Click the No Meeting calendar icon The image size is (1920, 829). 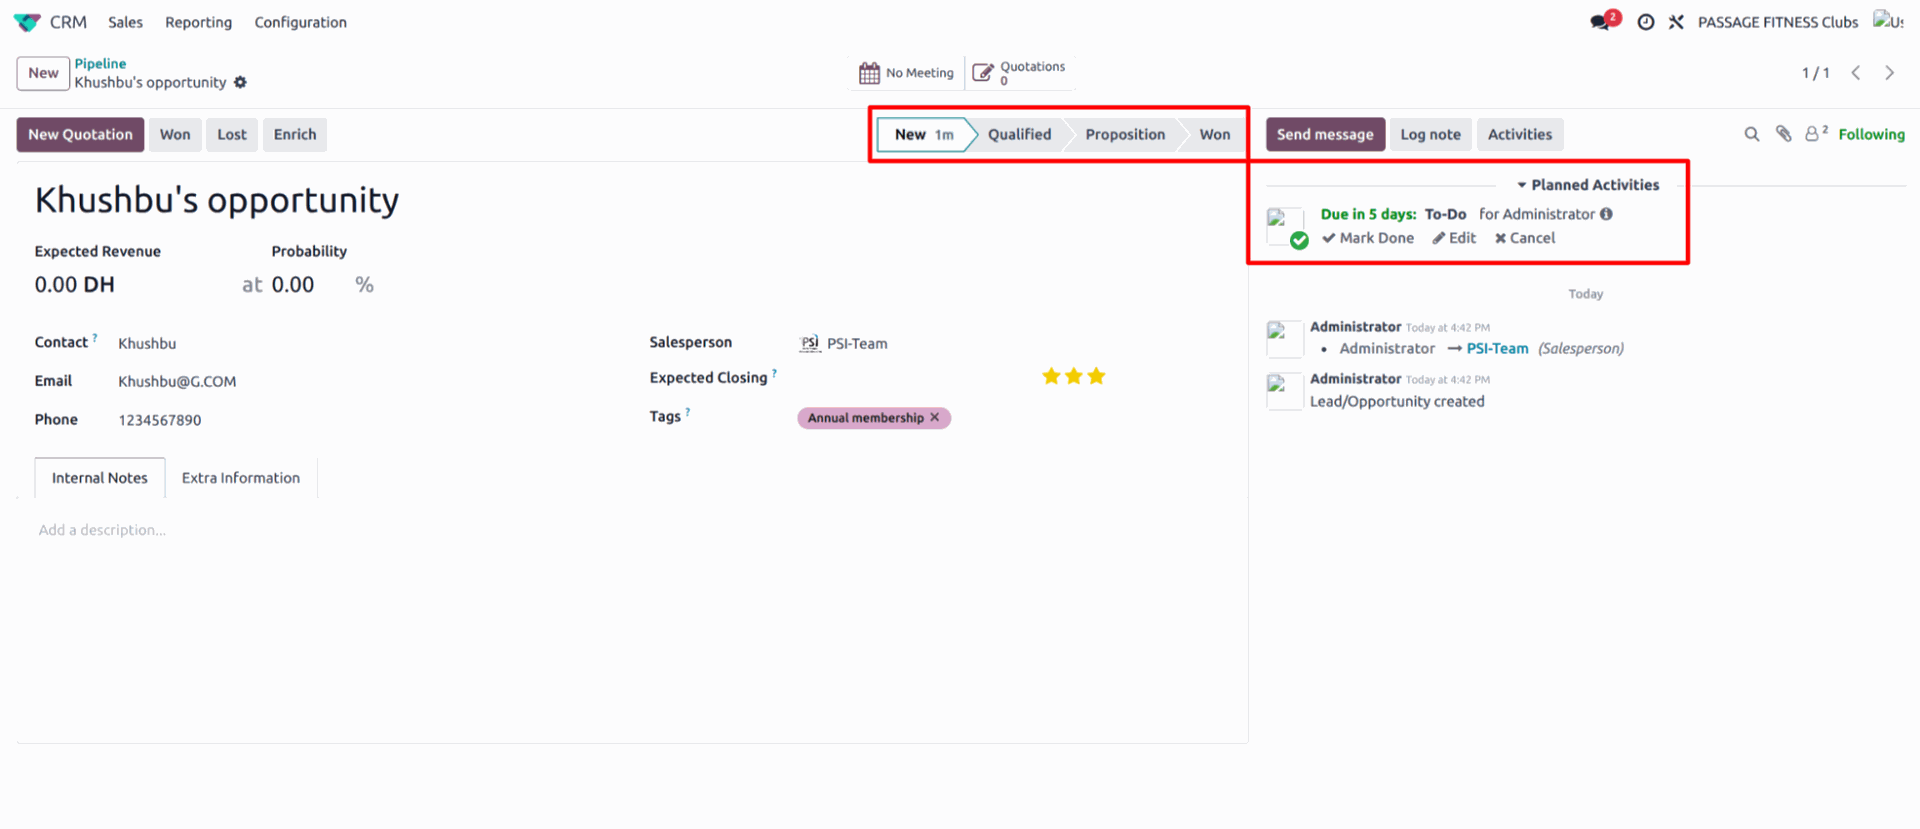[869, 73]
